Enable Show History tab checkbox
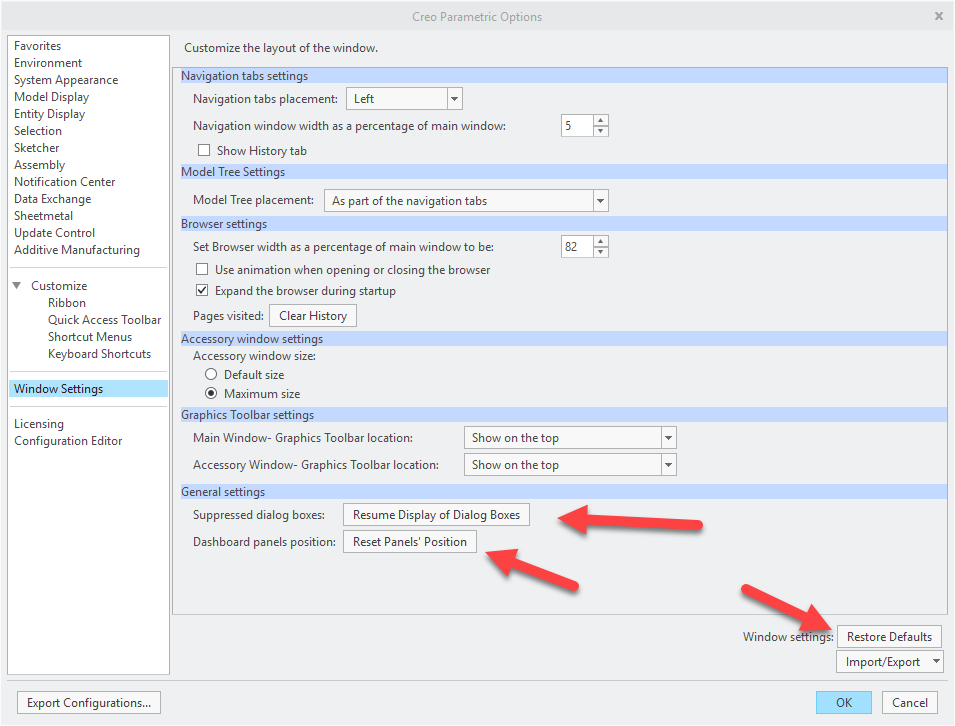The image size is (955, 726). click(x=204, y=150)
